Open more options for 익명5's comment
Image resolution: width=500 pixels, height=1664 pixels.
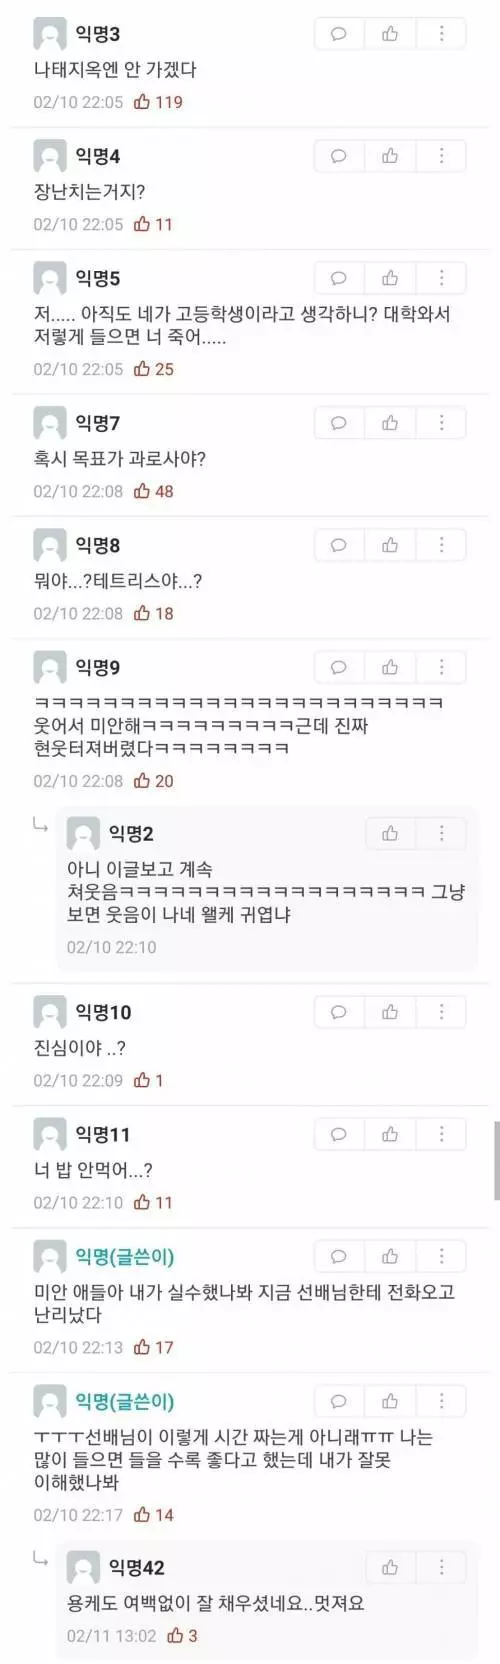click(x=442, y=278)
